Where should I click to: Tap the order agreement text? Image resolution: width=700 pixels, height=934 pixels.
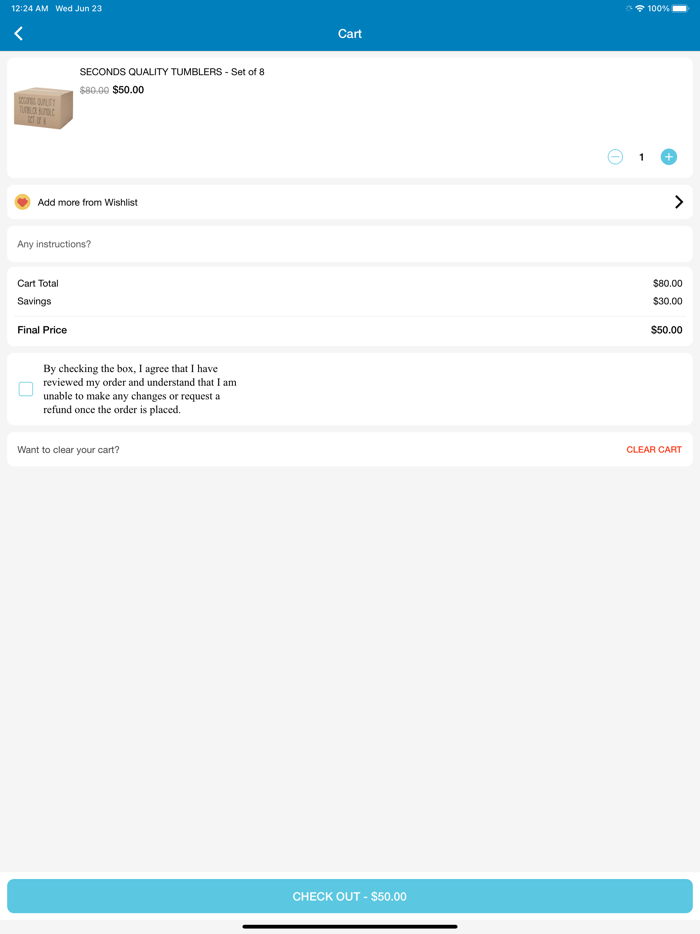click(x=140, y=389)
